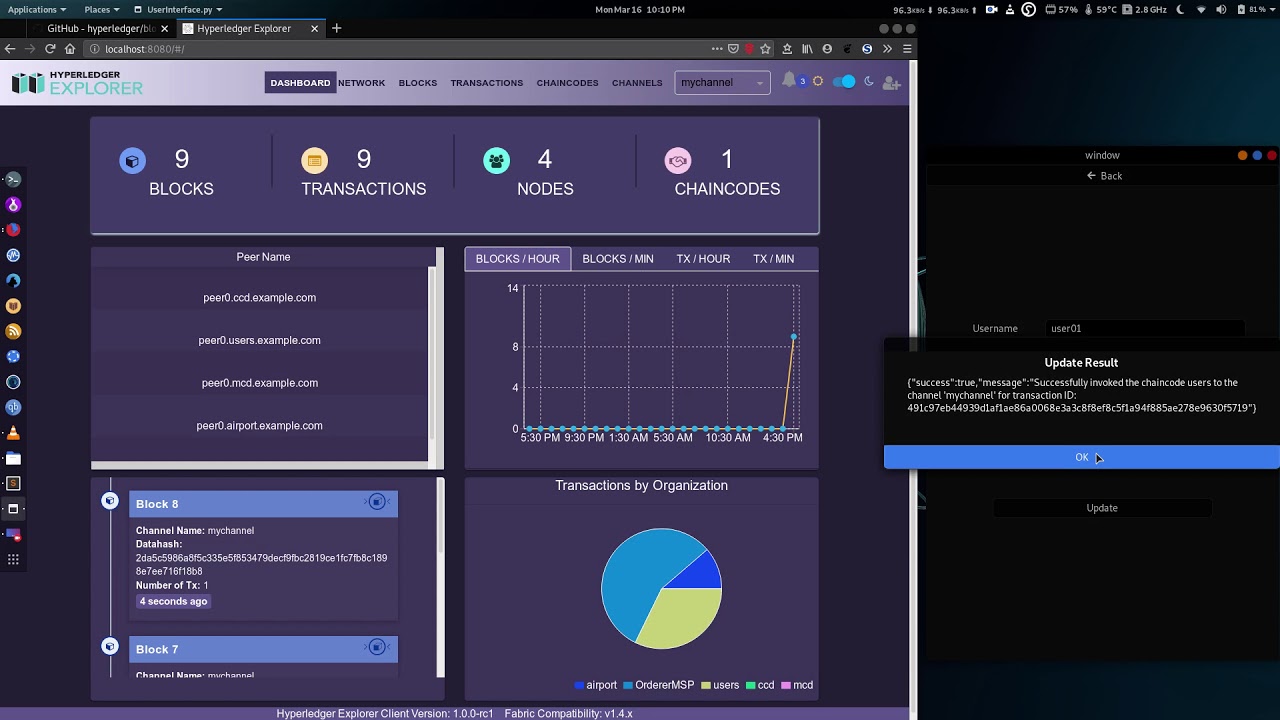Click peer0.users.example.com row
The height and width of the screenshot is (720, 1280).
[x=260, y=340]
